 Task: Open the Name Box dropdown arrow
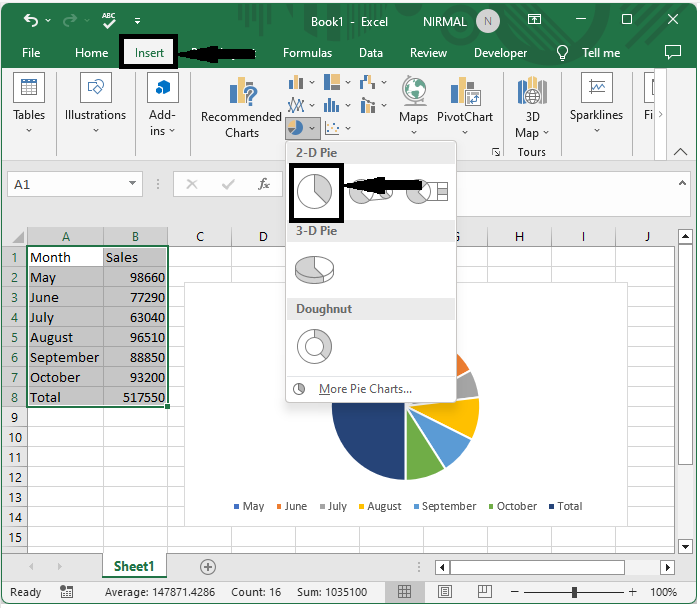point(133,184)
